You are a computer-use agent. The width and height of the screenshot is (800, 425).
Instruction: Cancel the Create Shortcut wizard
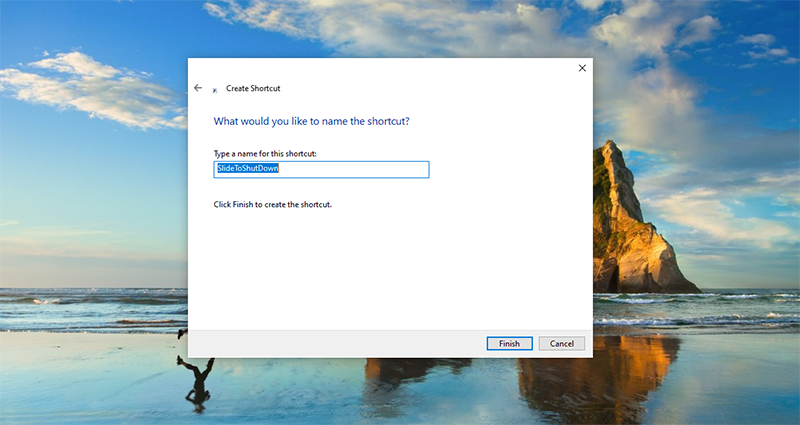pos(562,343)
